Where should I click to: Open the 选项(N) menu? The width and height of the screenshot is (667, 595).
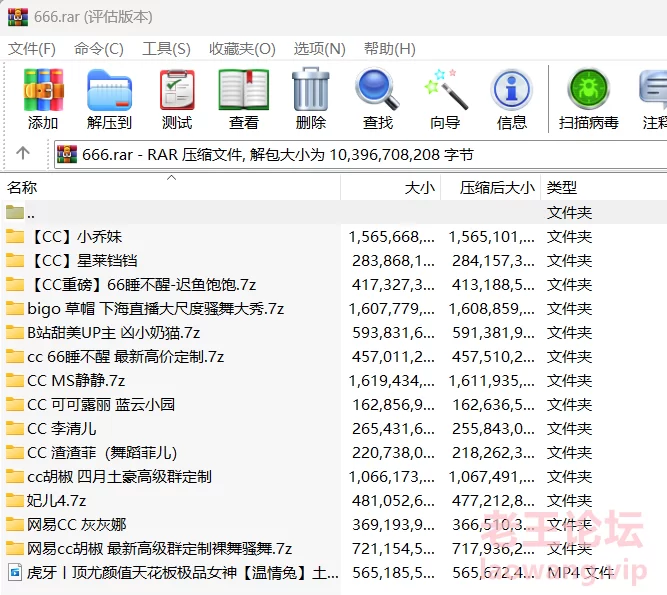click(319, 49)
